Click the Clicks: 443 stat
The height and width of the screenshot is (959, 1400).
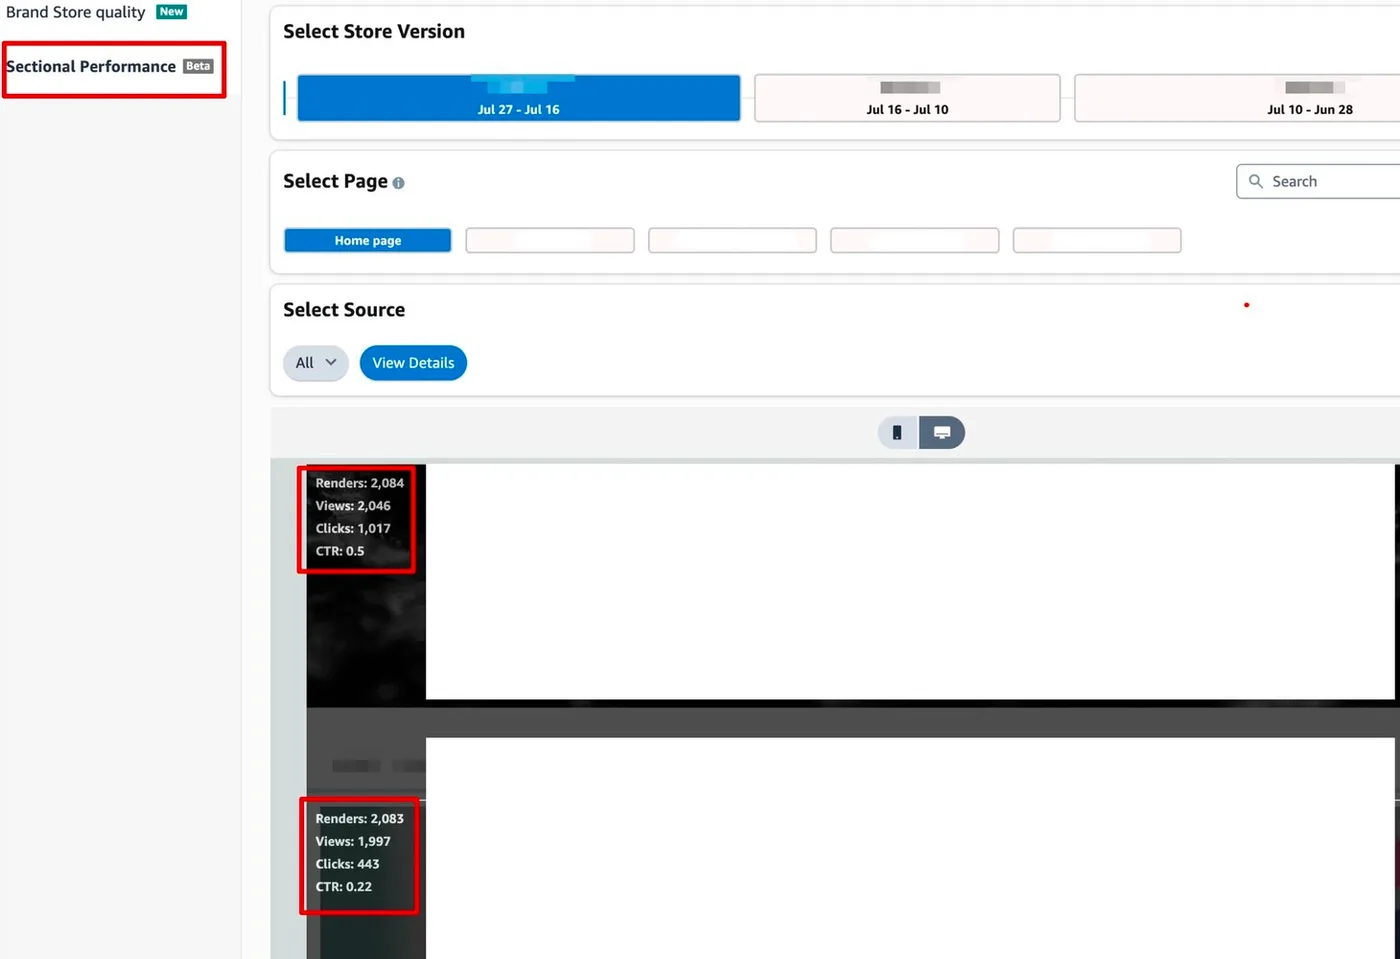[x=348, y=864]
